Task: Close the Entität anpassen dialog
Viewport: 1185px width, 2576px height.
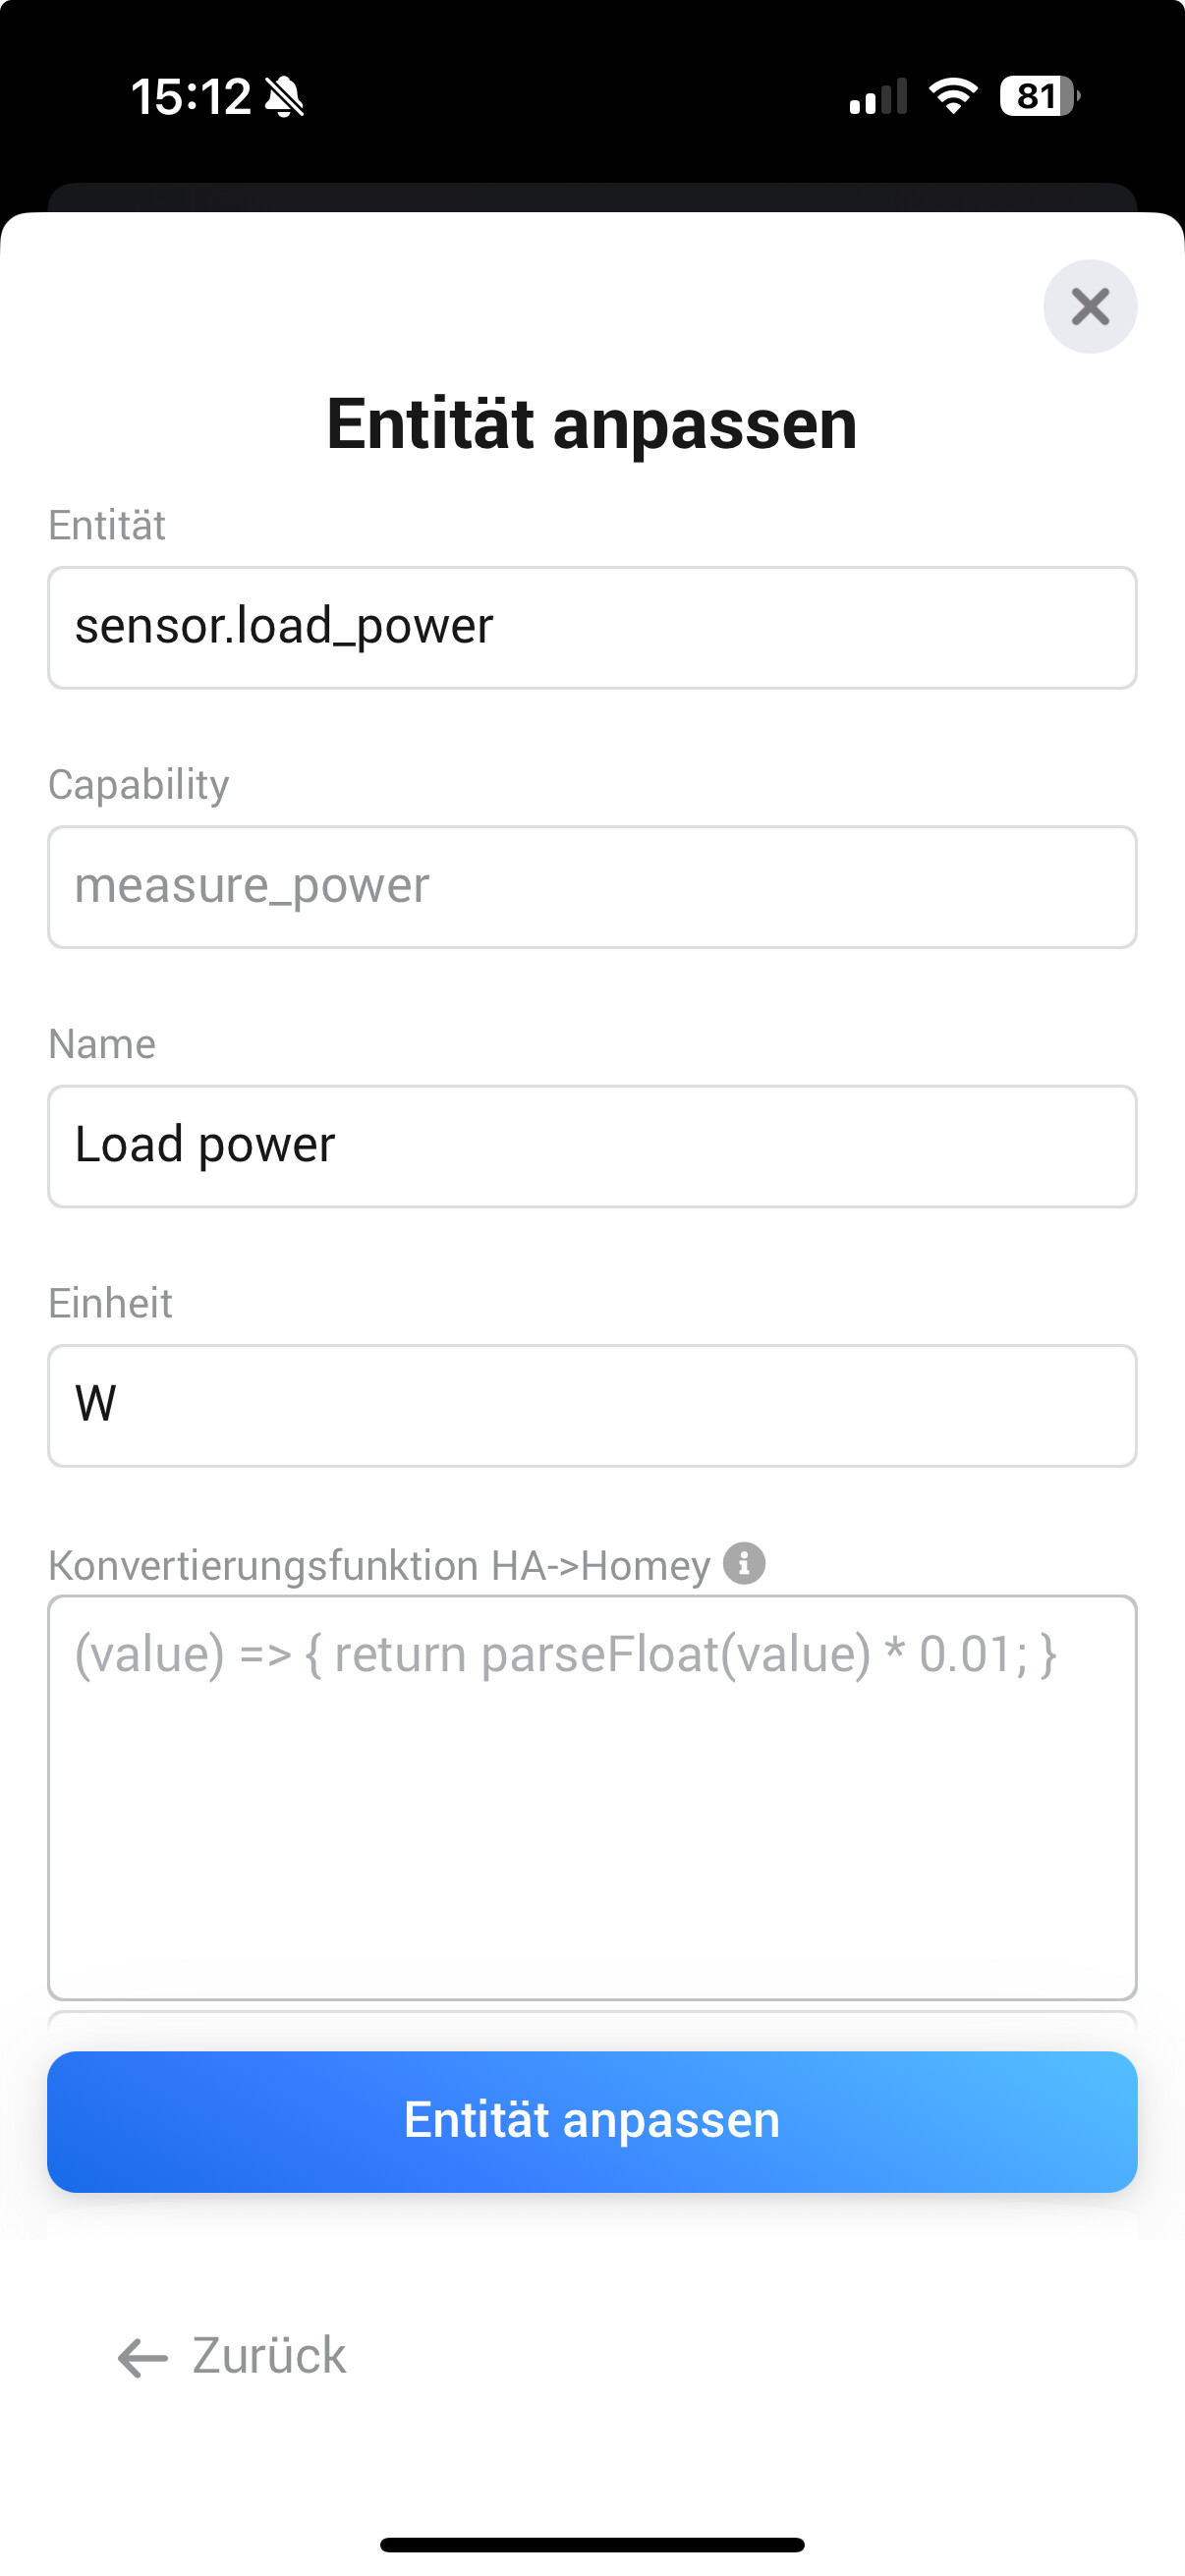Action: (1089, 307)
